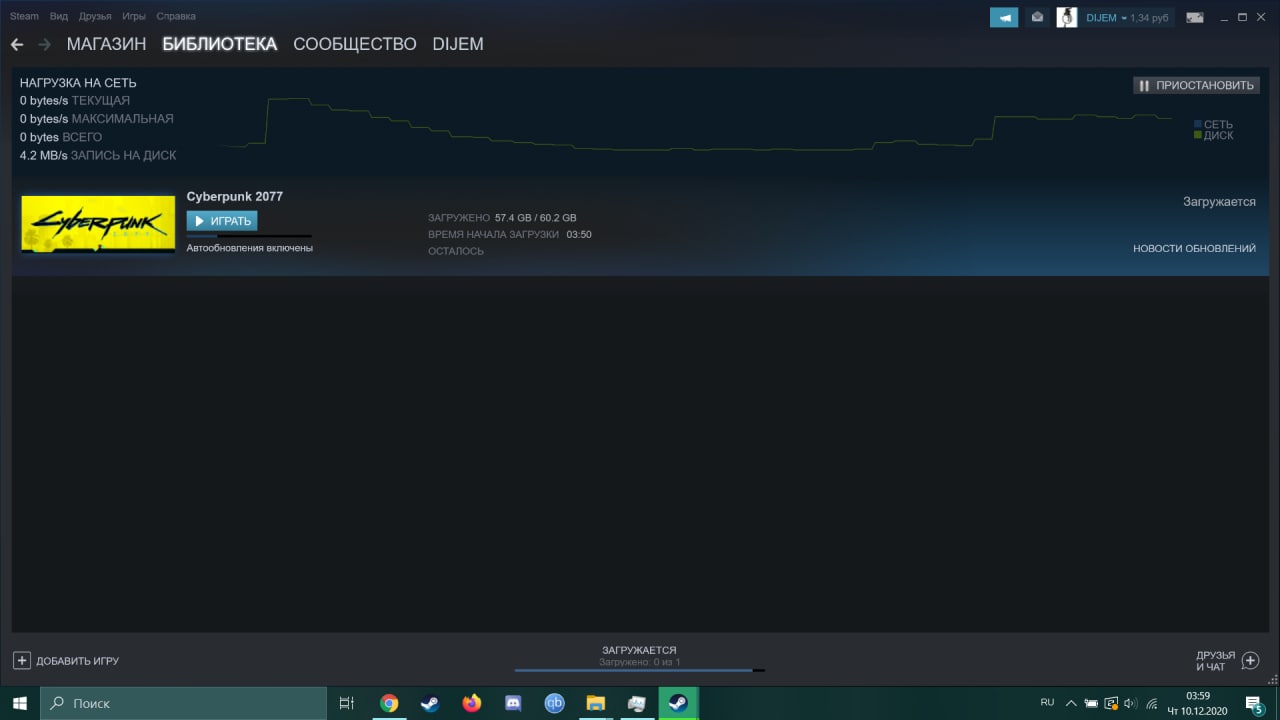The width and height of the screenshot is (1280, 720).
Task: Go to МАГАЗИН tab
Action: 106,44
